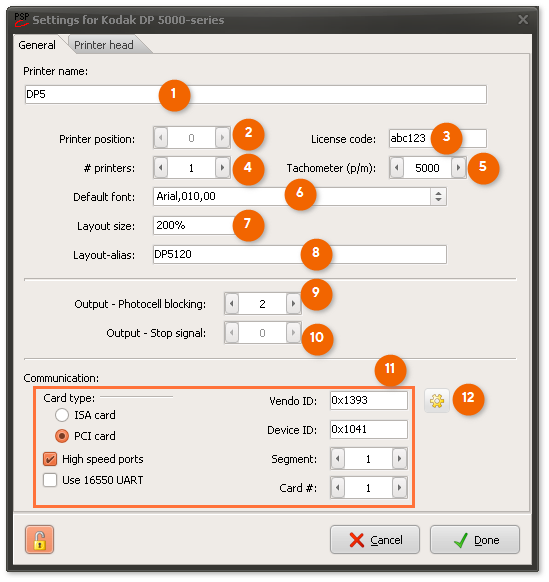Screen dimensions: 549x582
Task: Decrease the # printers value
Action: pos(161,168)
